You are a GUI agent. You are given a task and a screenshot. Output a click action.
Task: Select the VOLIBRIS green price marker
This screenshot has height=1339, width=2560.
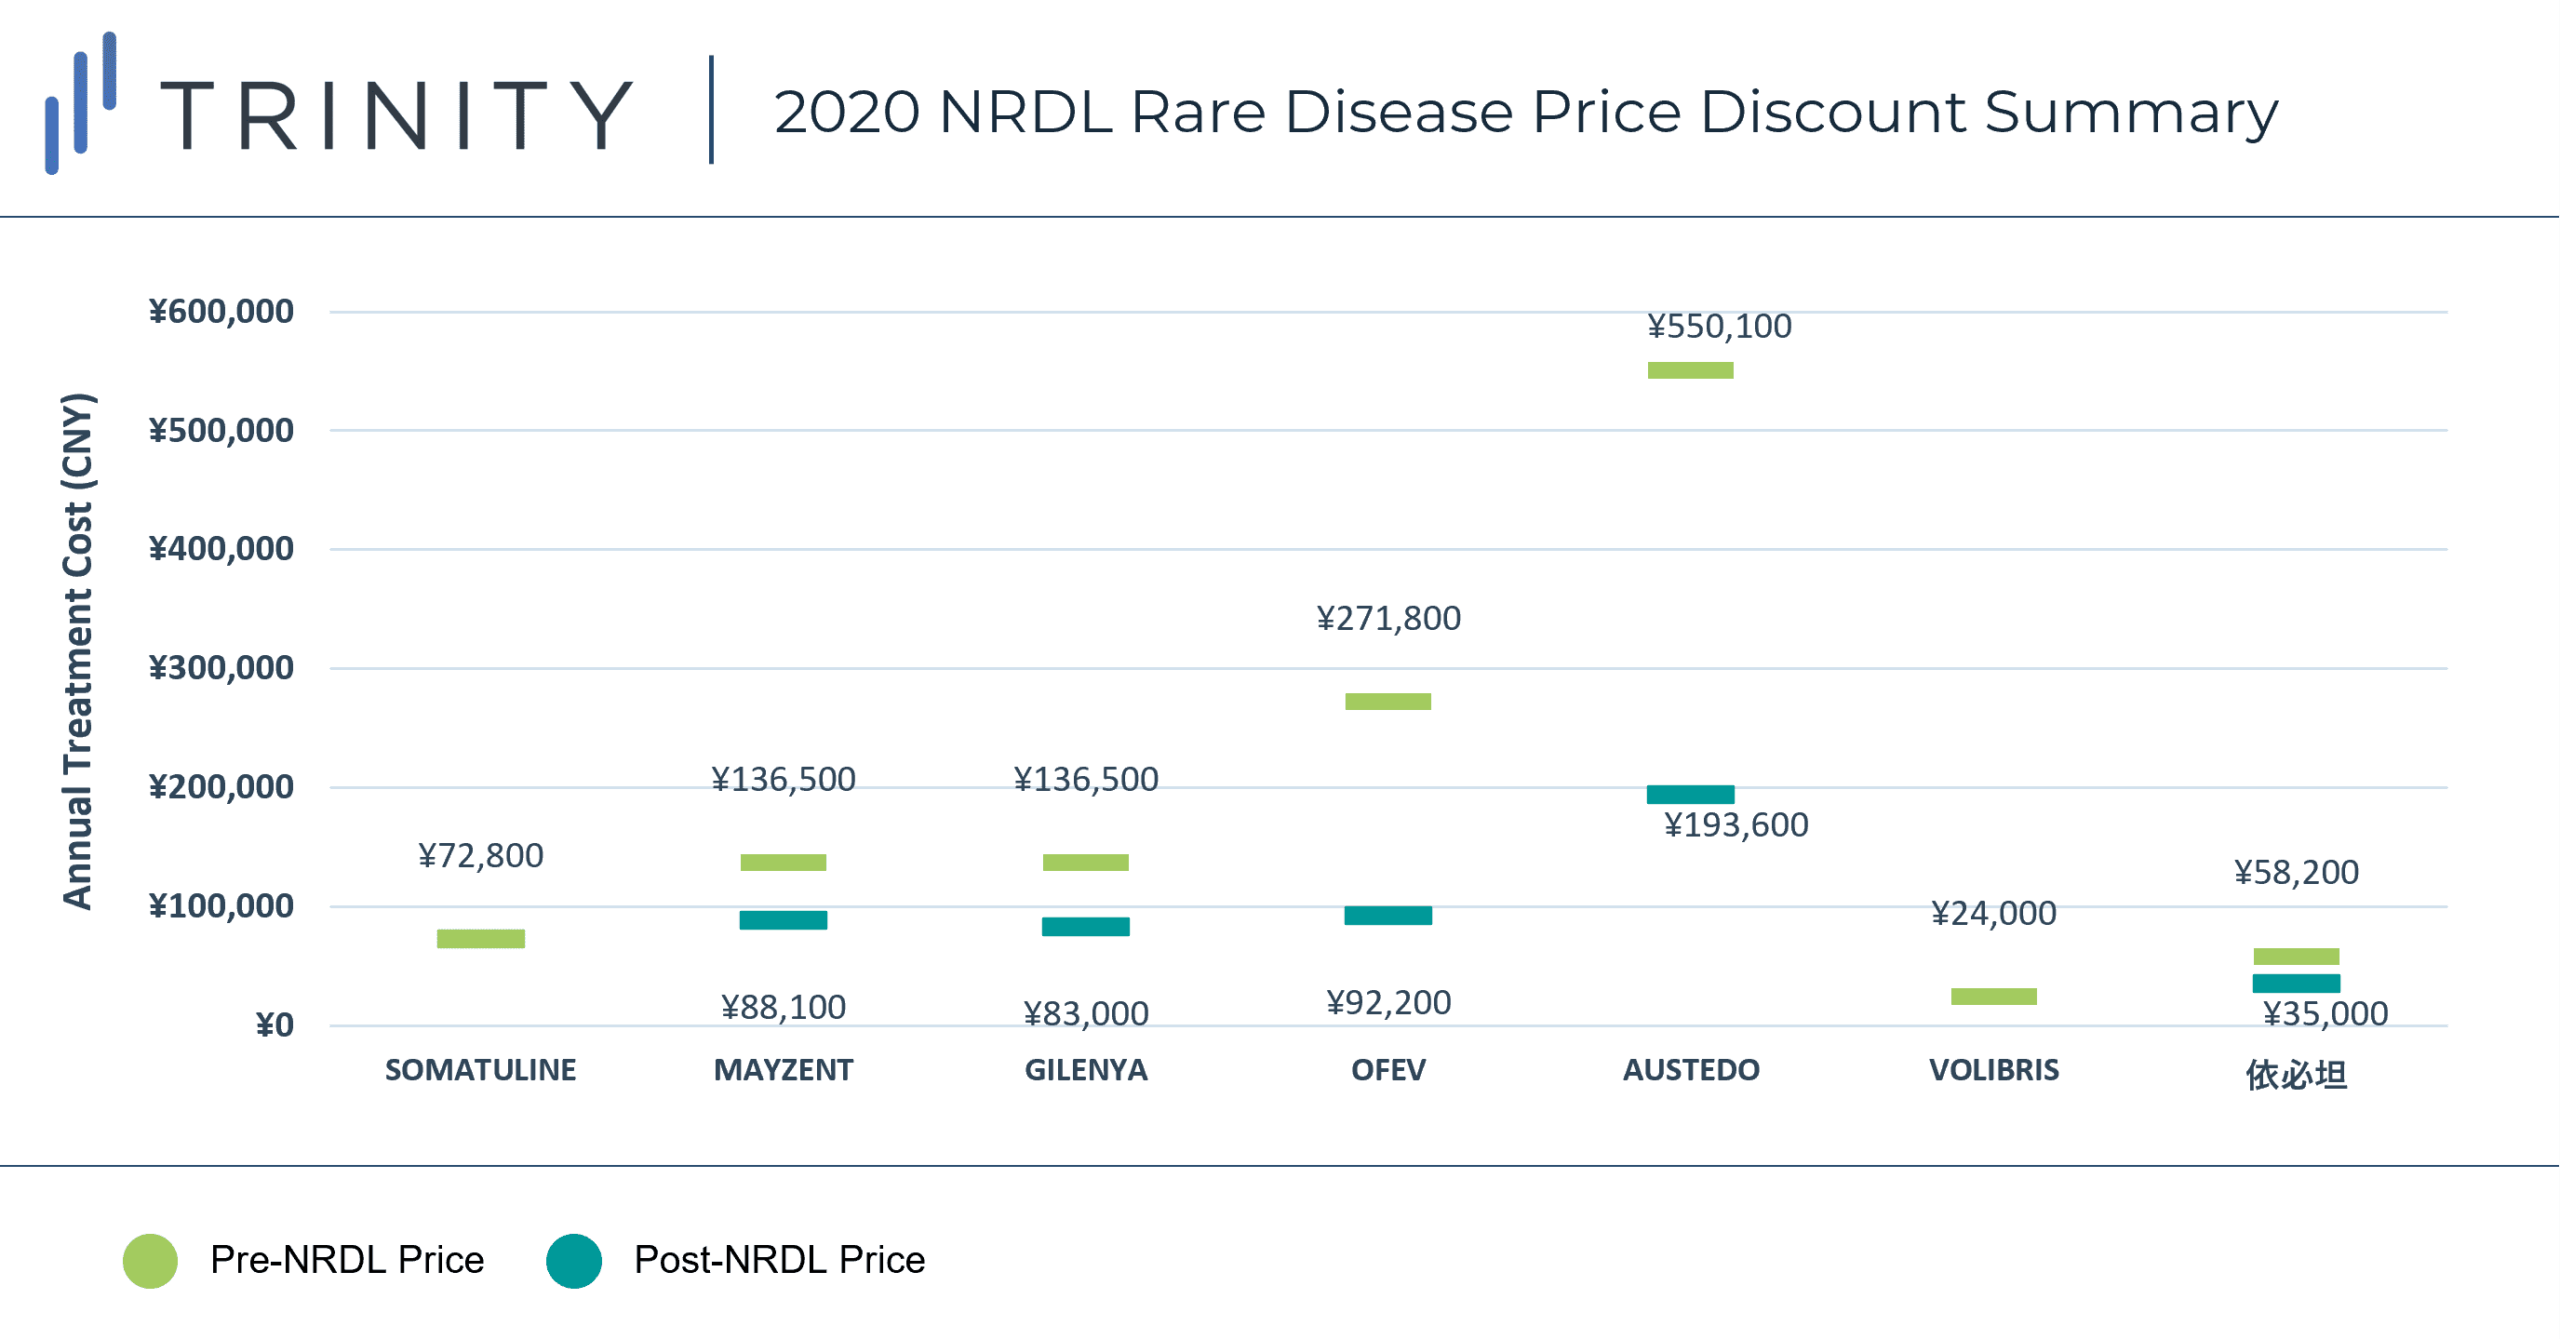coord(1993,996)
